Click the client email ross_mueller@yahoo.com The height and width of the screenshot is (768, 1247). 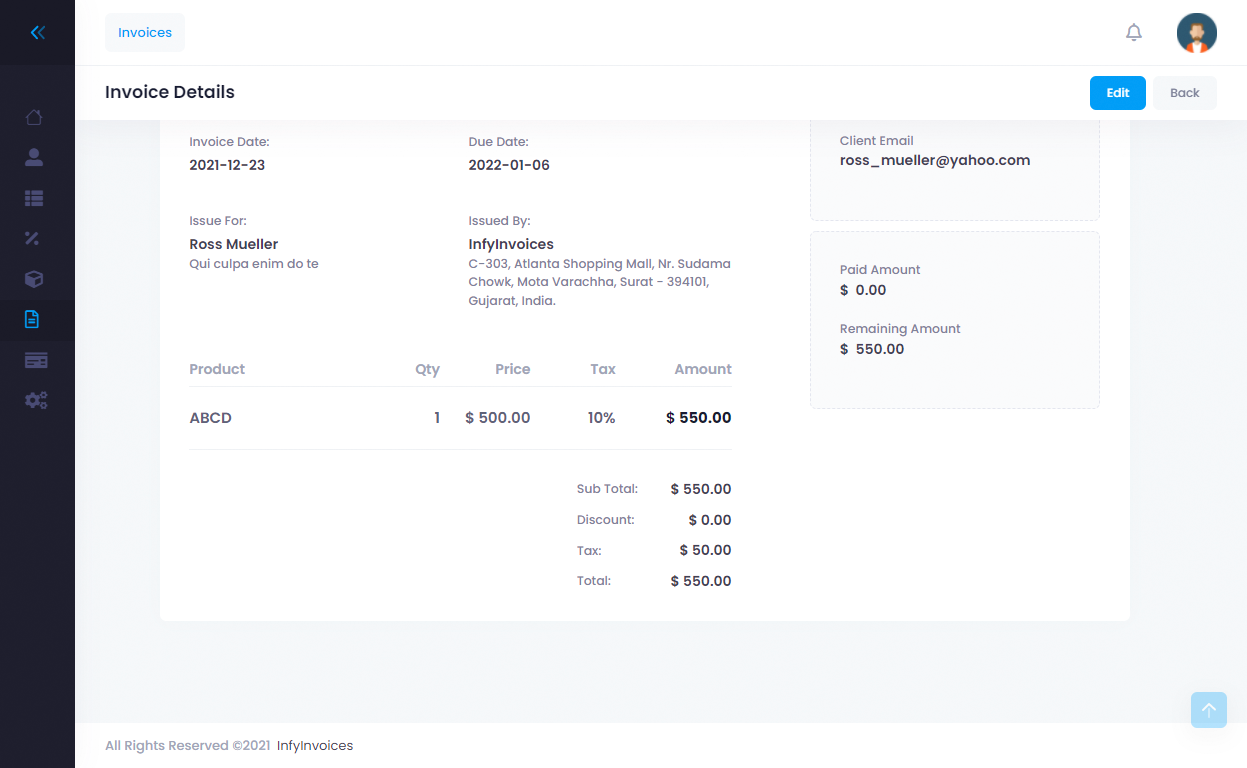(x=934, y=160)
